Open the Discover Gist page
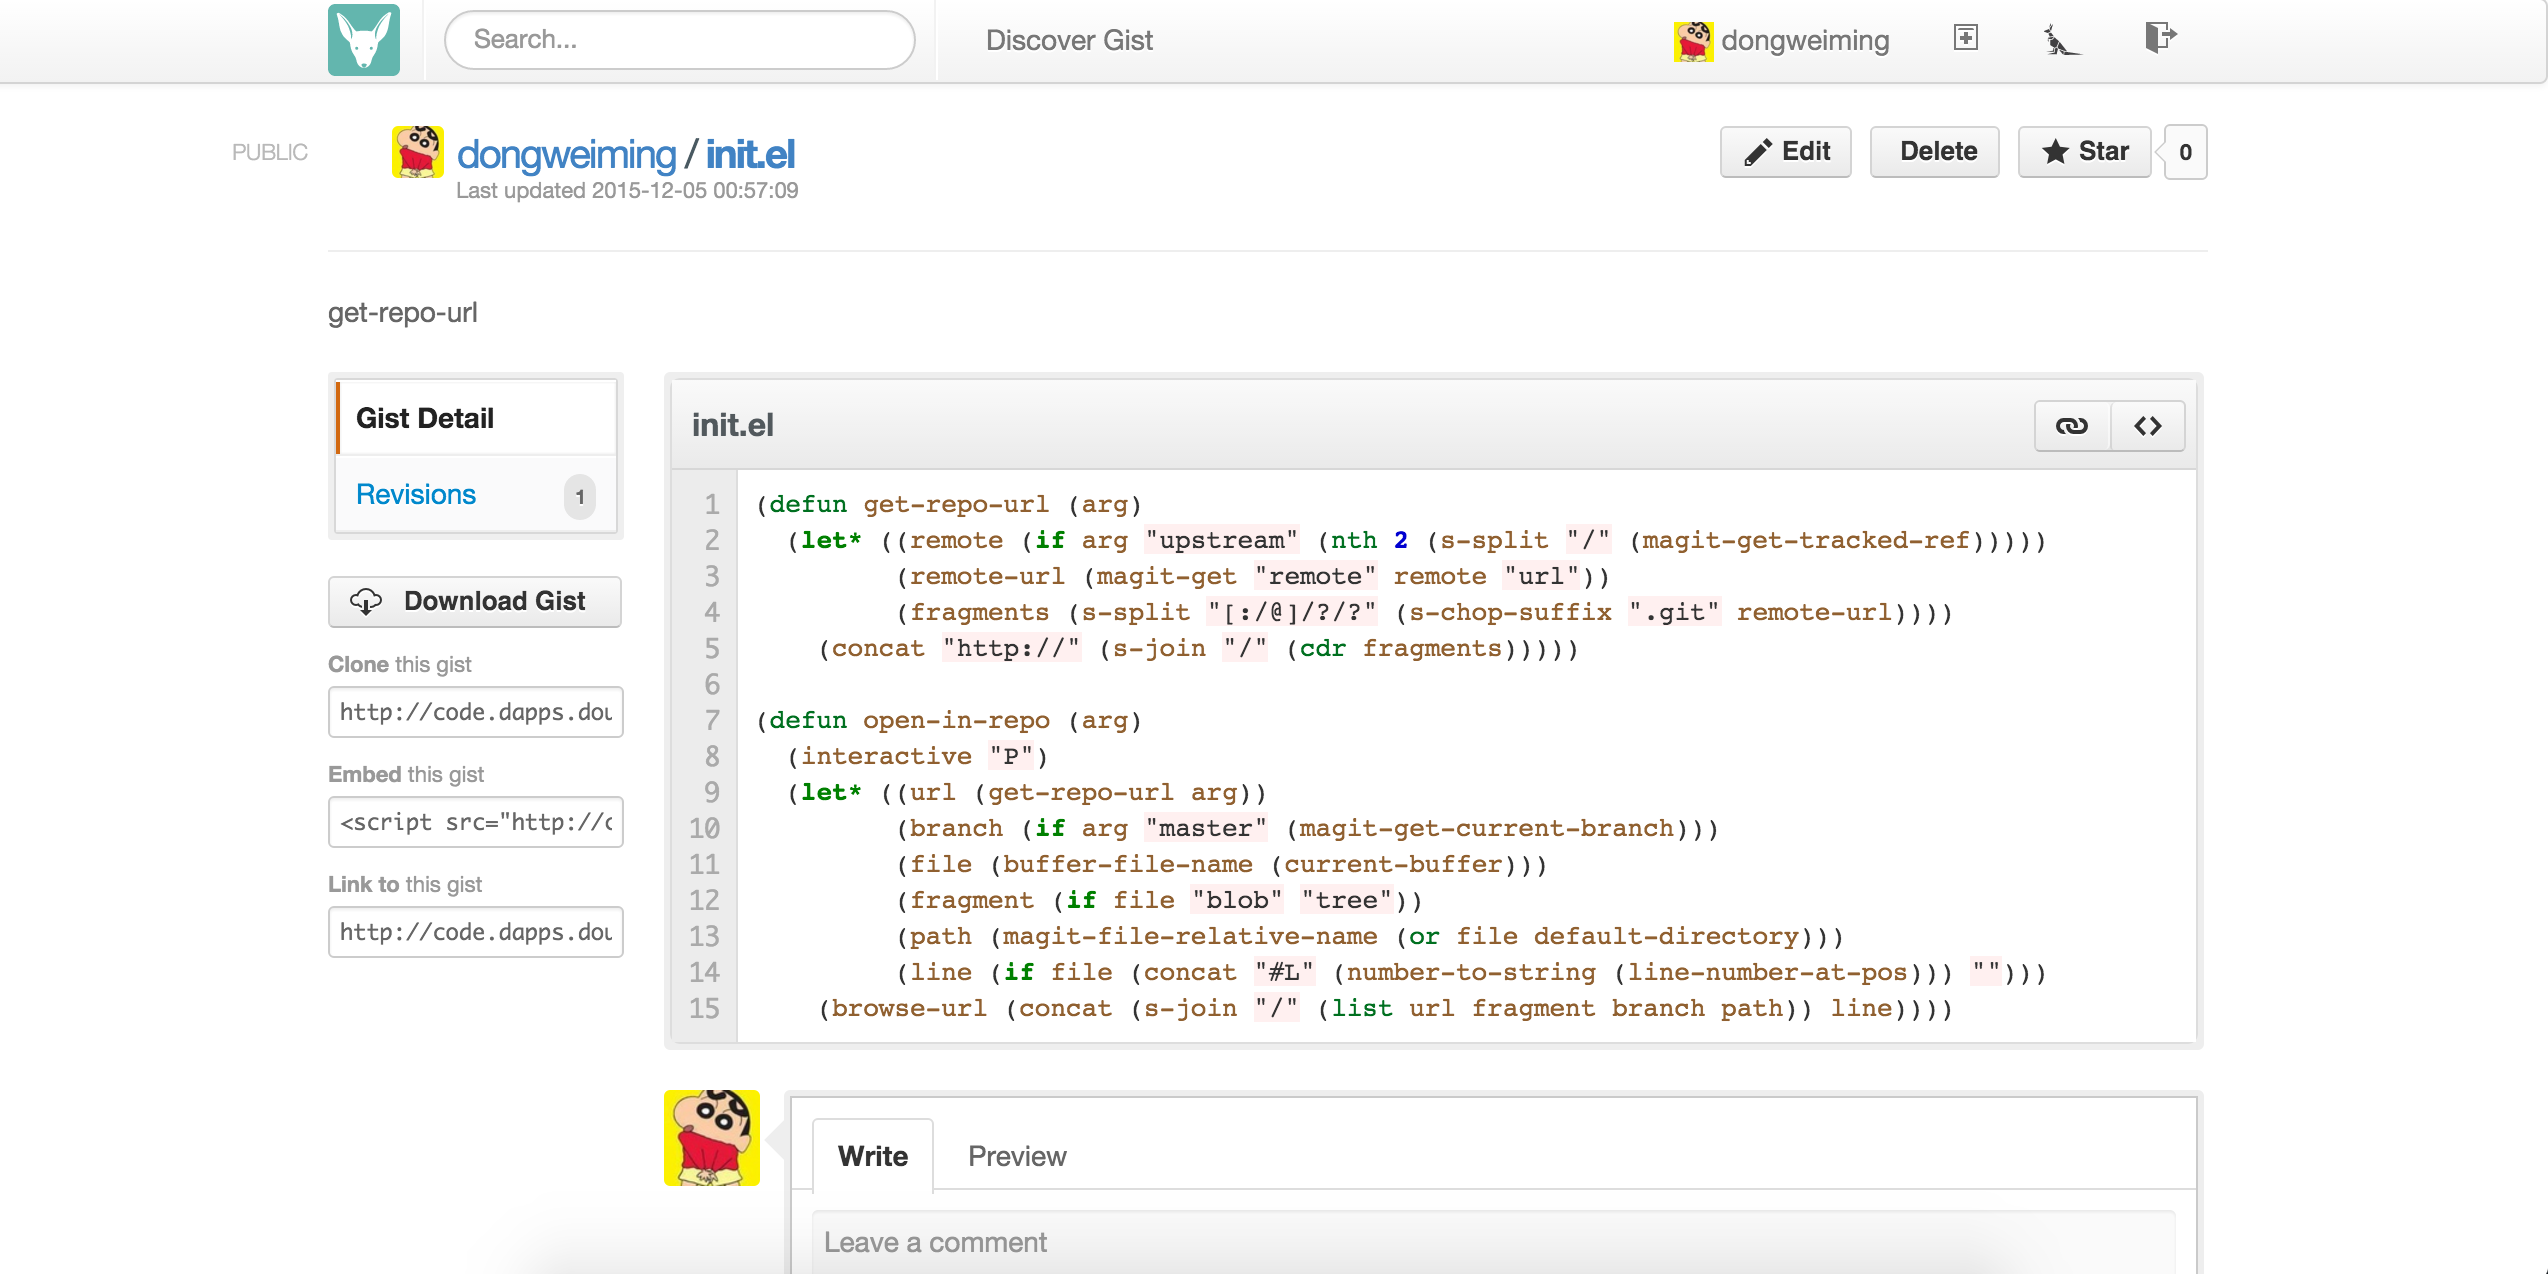This screenshot has height=1274, width=2548. (1069, 40)
